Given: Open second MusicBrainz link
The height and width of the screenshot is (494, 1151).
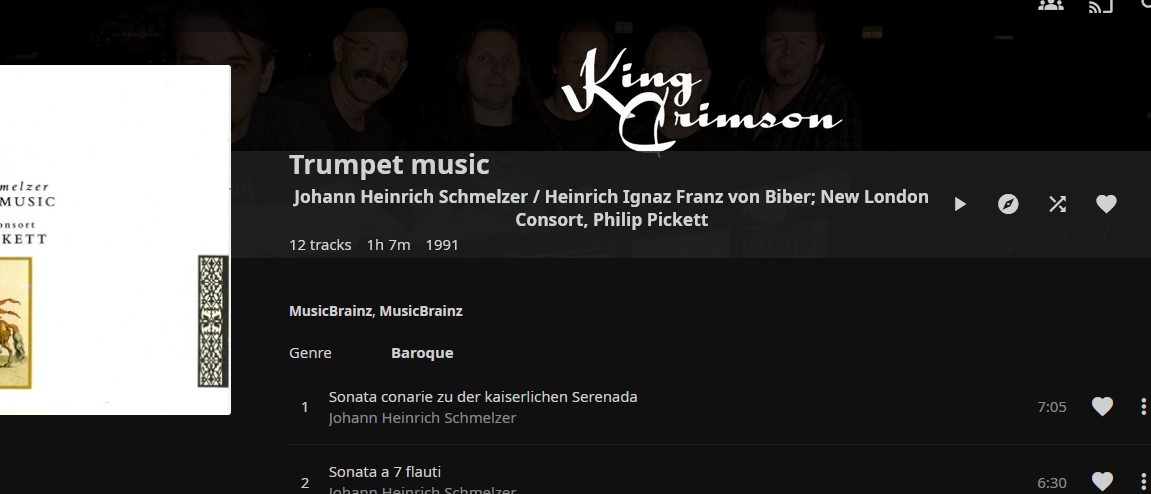Looking at the screenshot, I should 421,310.
